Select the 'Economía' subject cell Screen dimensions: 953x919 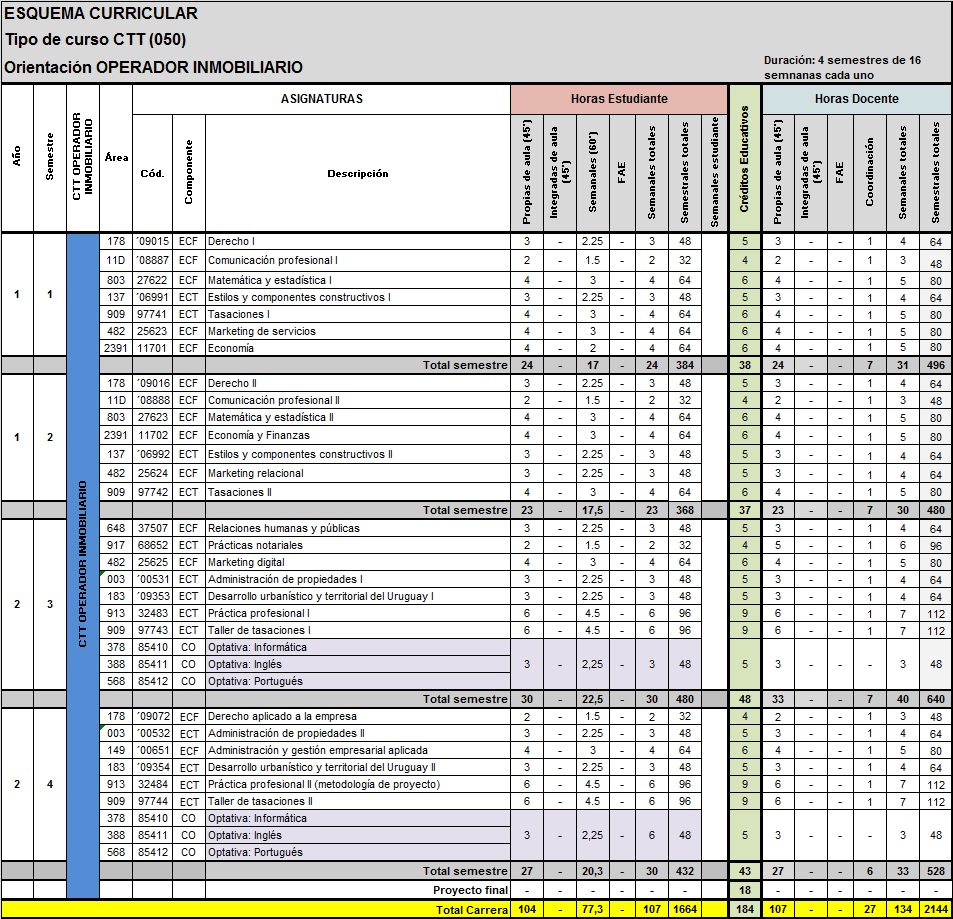(x=357, y=348)
